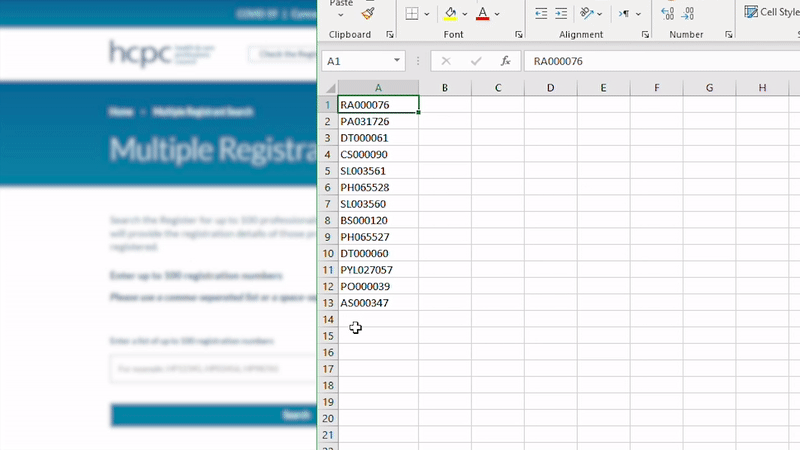Open the text direction dropdown arrow
The image size is (800, 450).
(638, 14)
